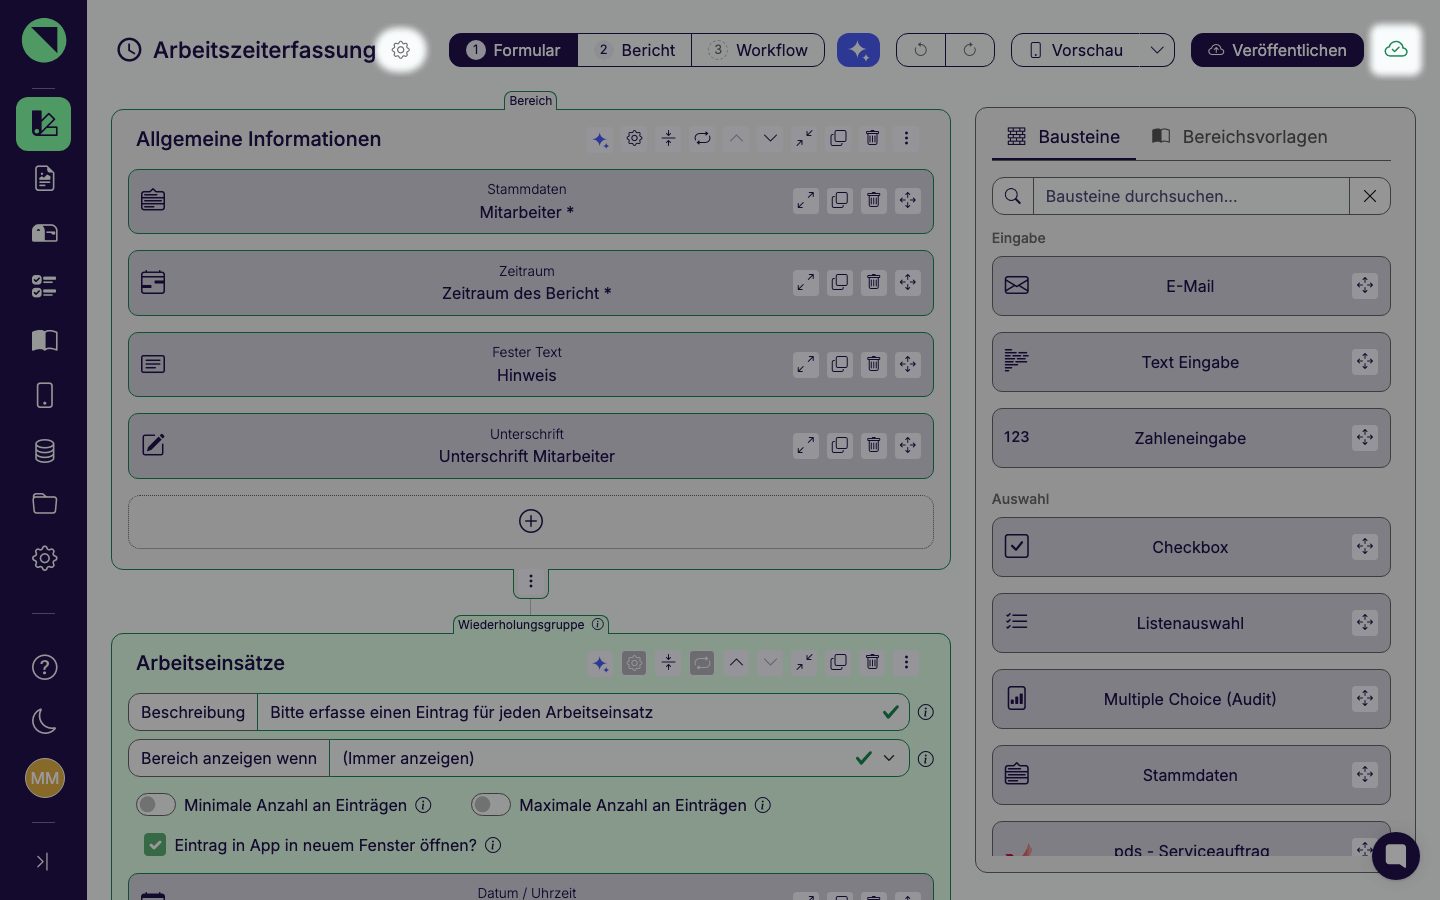Open documents icon in left sidebar

pos(44,178)
